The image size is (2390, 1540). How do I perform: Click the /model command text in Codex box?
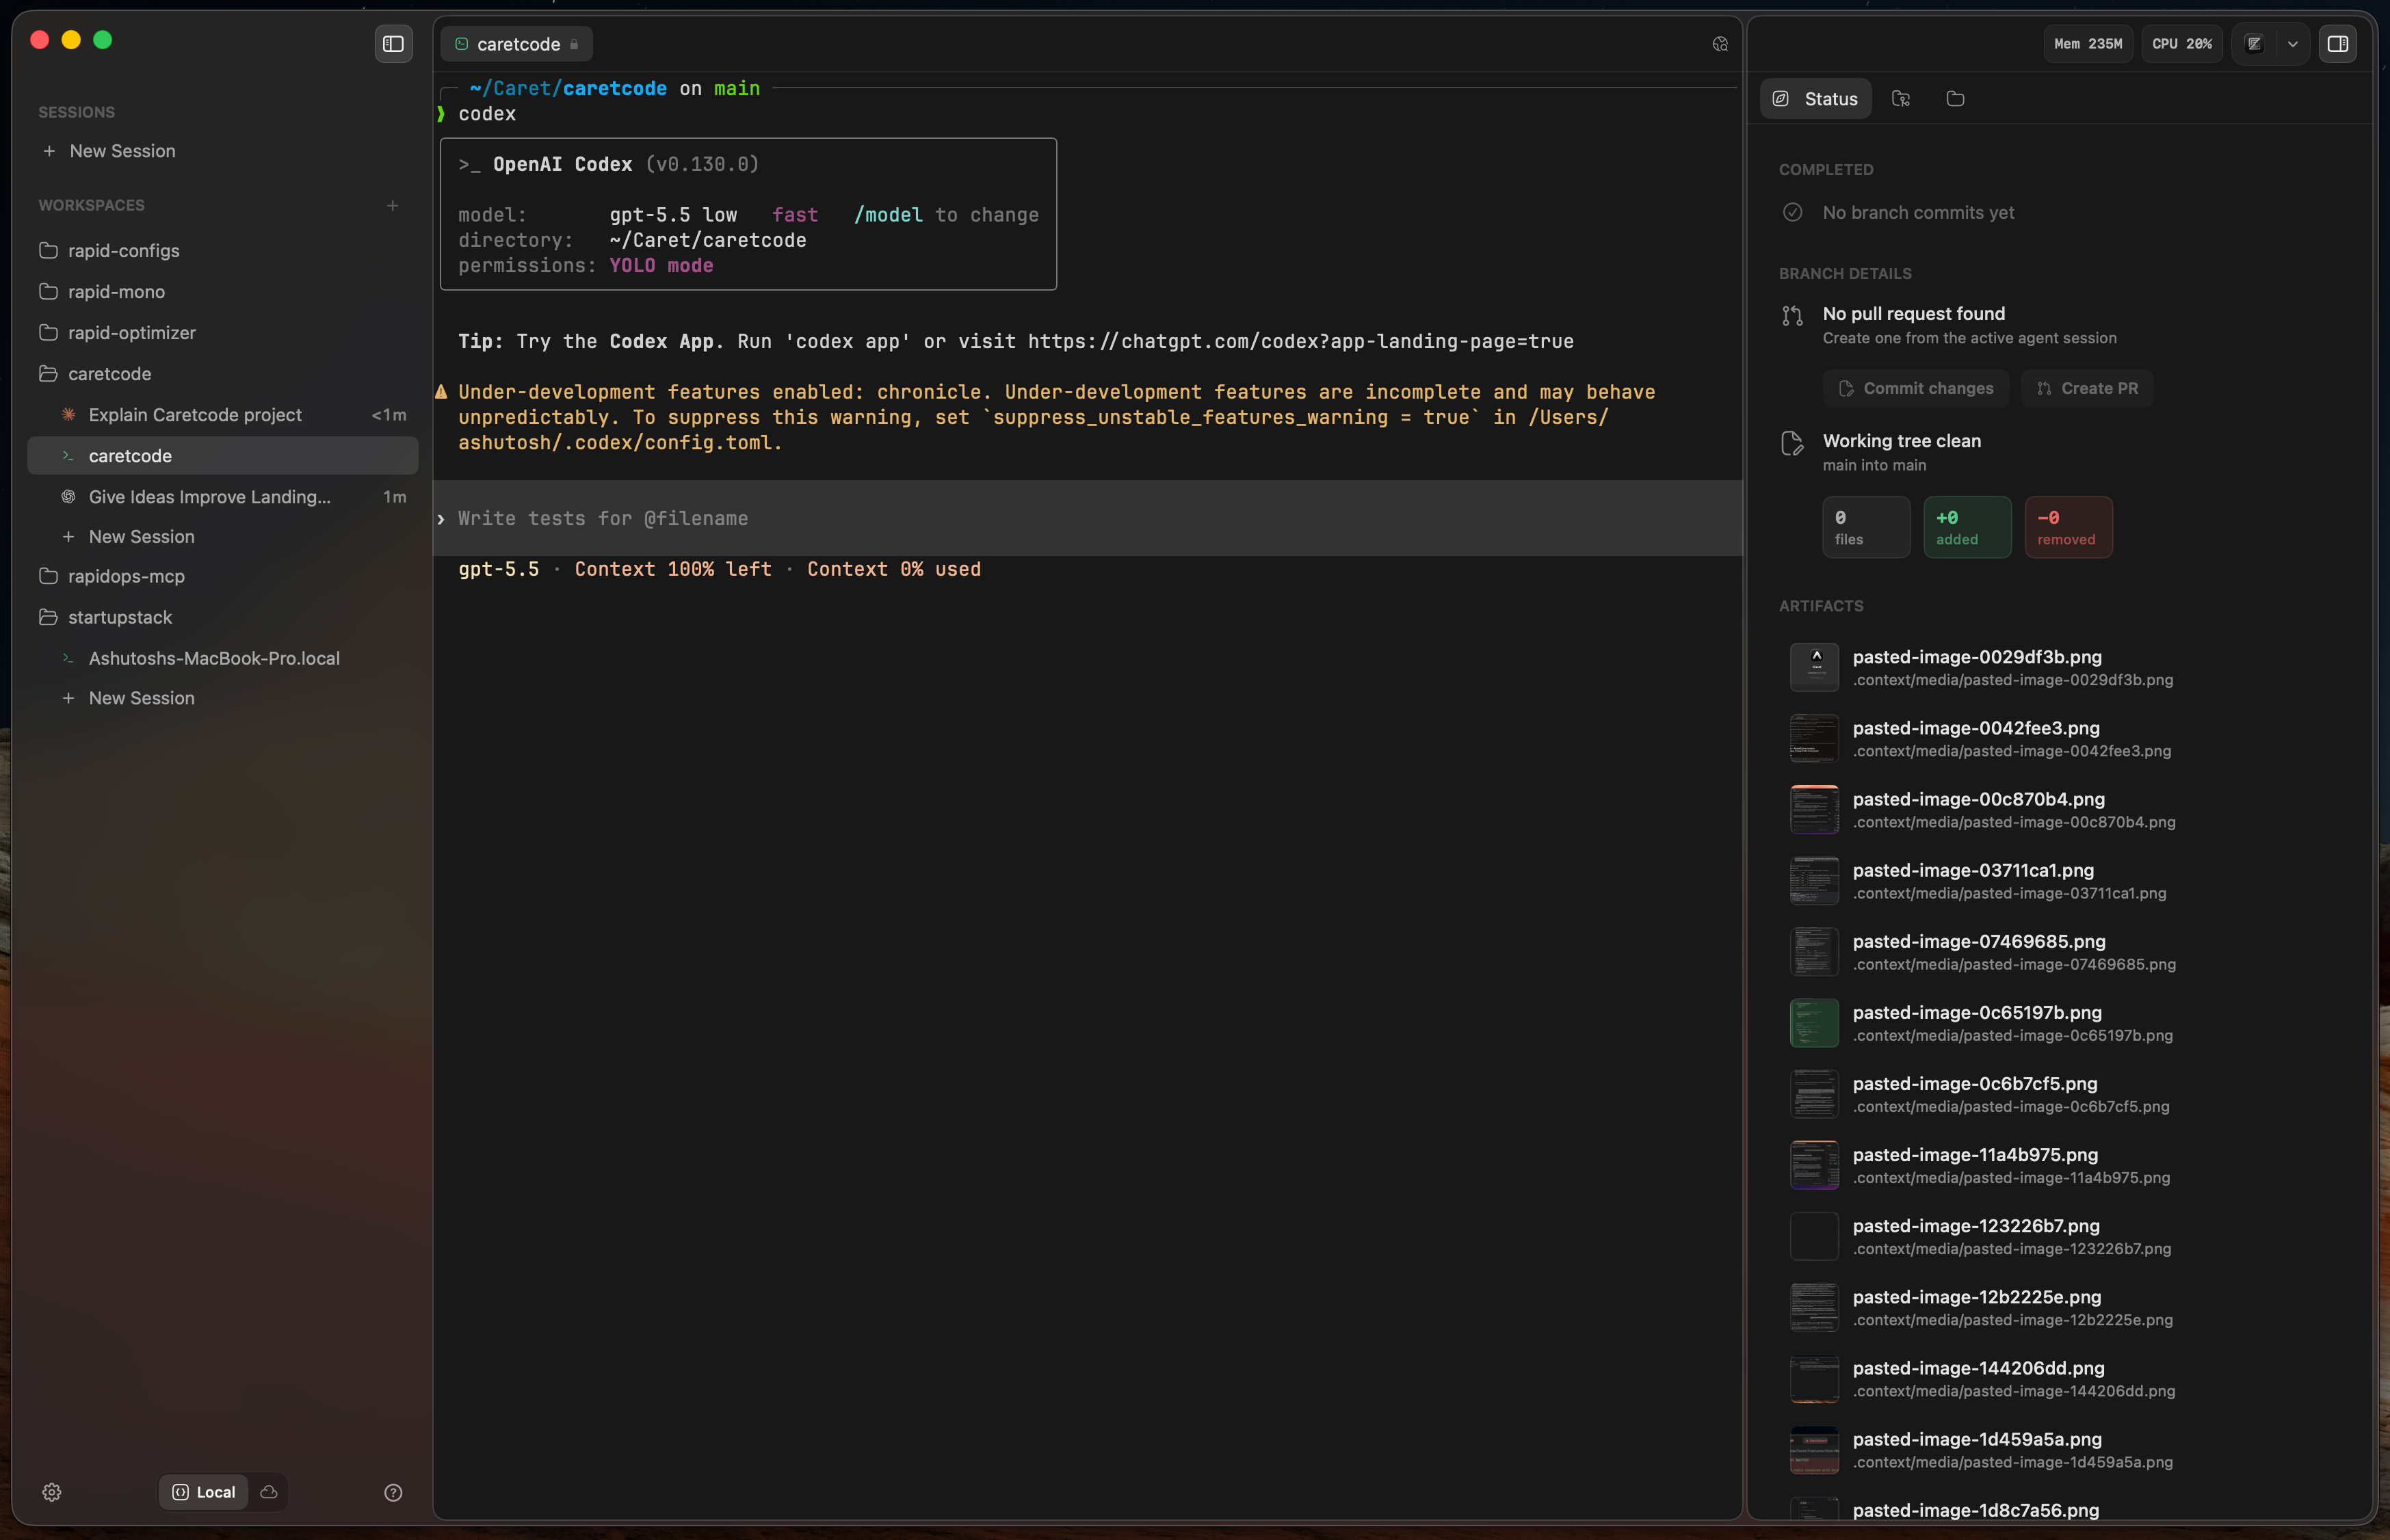(x=888, y=215)
